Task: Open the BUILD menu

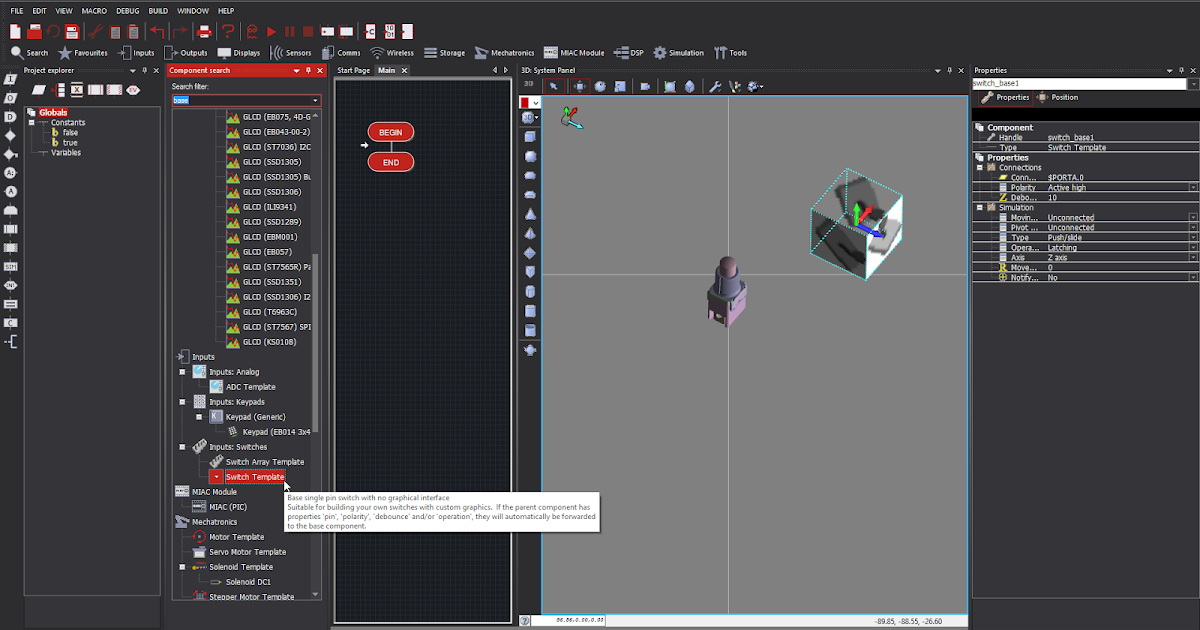Action: 158,10
